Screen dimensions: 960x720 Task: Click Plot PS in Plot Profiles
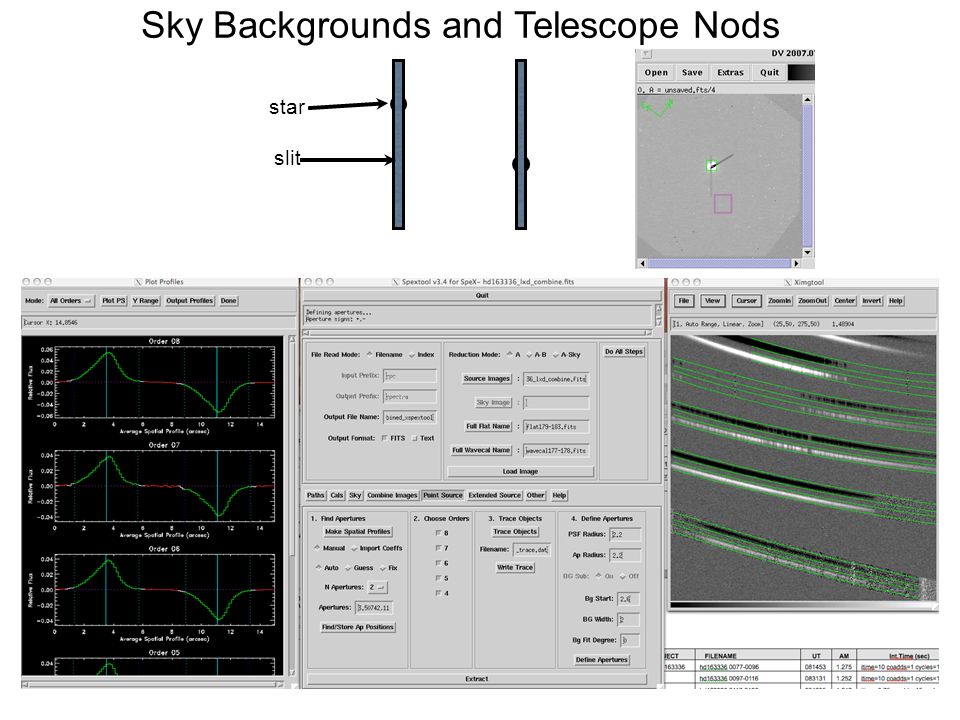pos(113,301)
